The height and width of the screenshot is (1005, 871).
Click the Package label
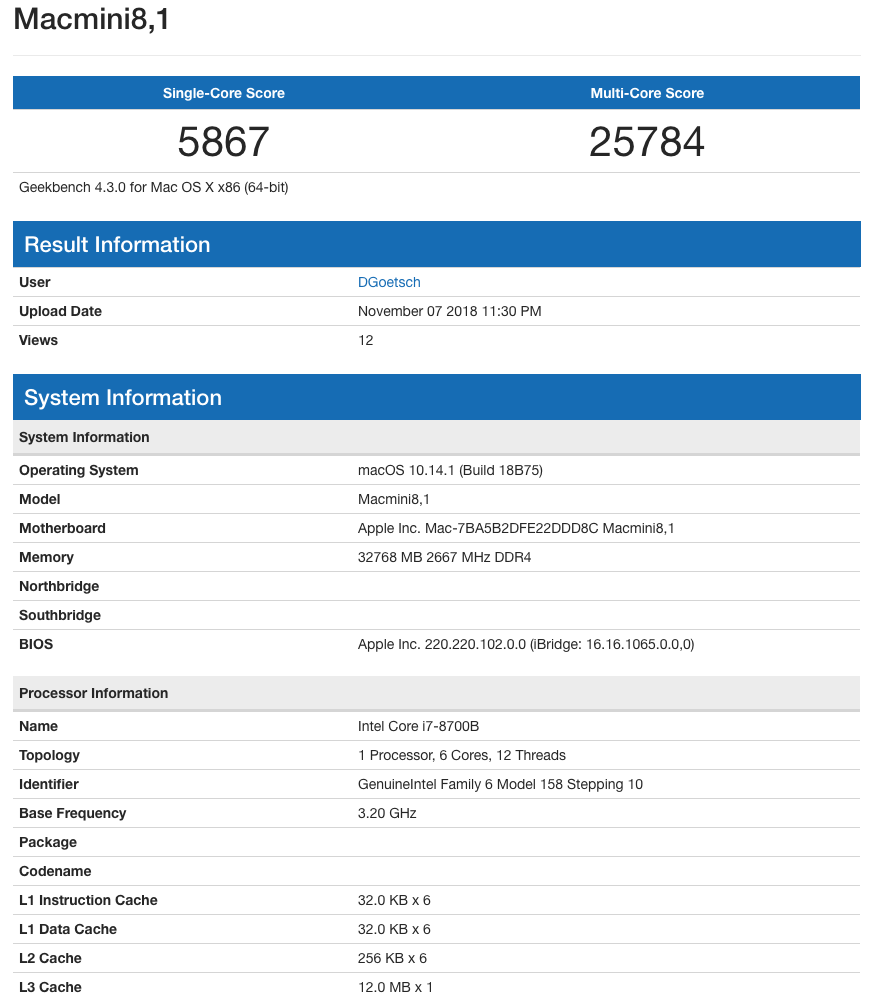coord(48,842)
